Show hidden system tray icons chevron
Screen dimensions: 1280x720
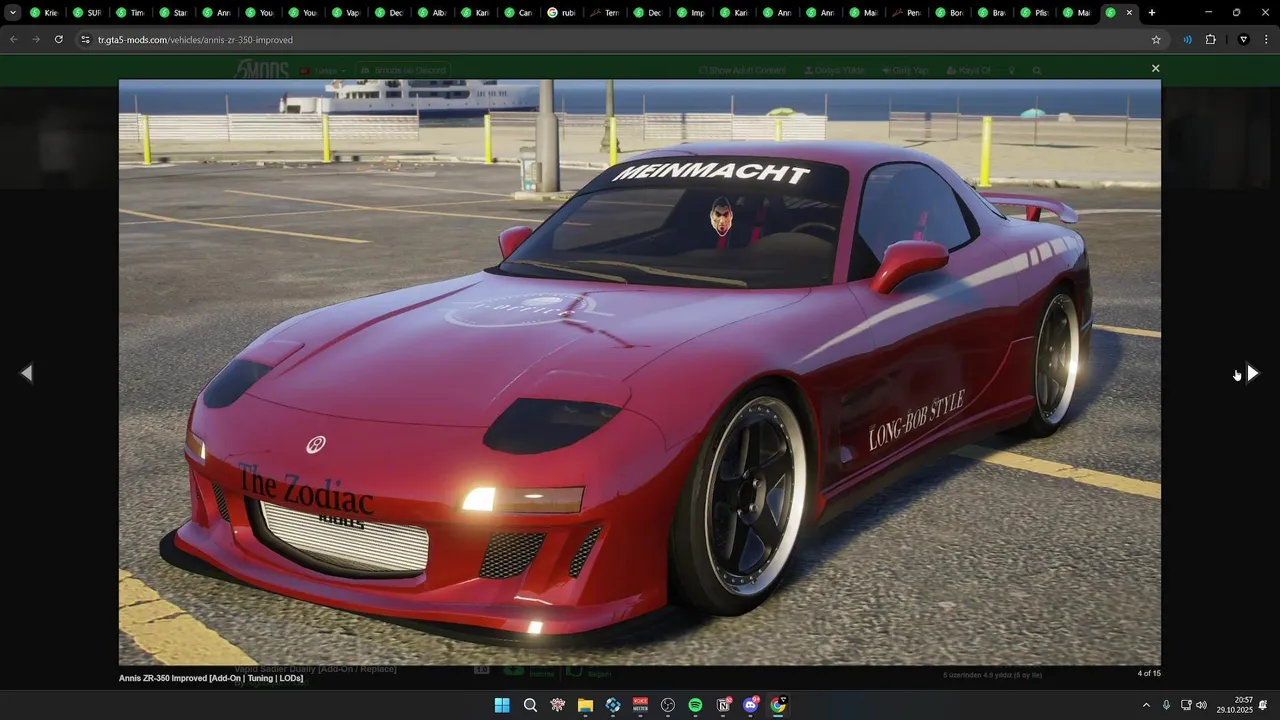[1146, 705]
